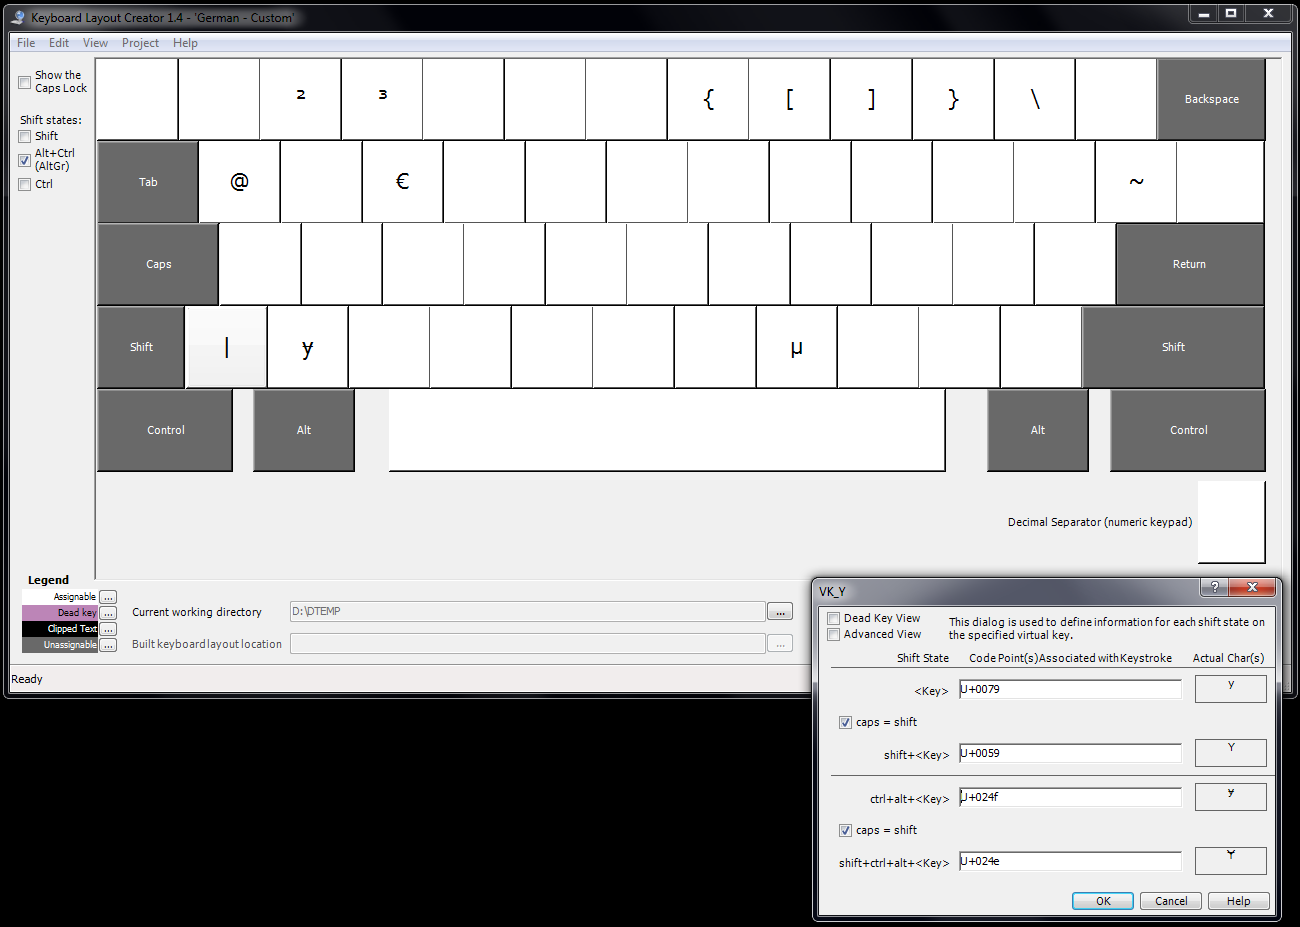The image size is (1300, 927).
Task: Click the Clipped Text legend color swatch
Action: pyautogui.click(x=60, y=629)
